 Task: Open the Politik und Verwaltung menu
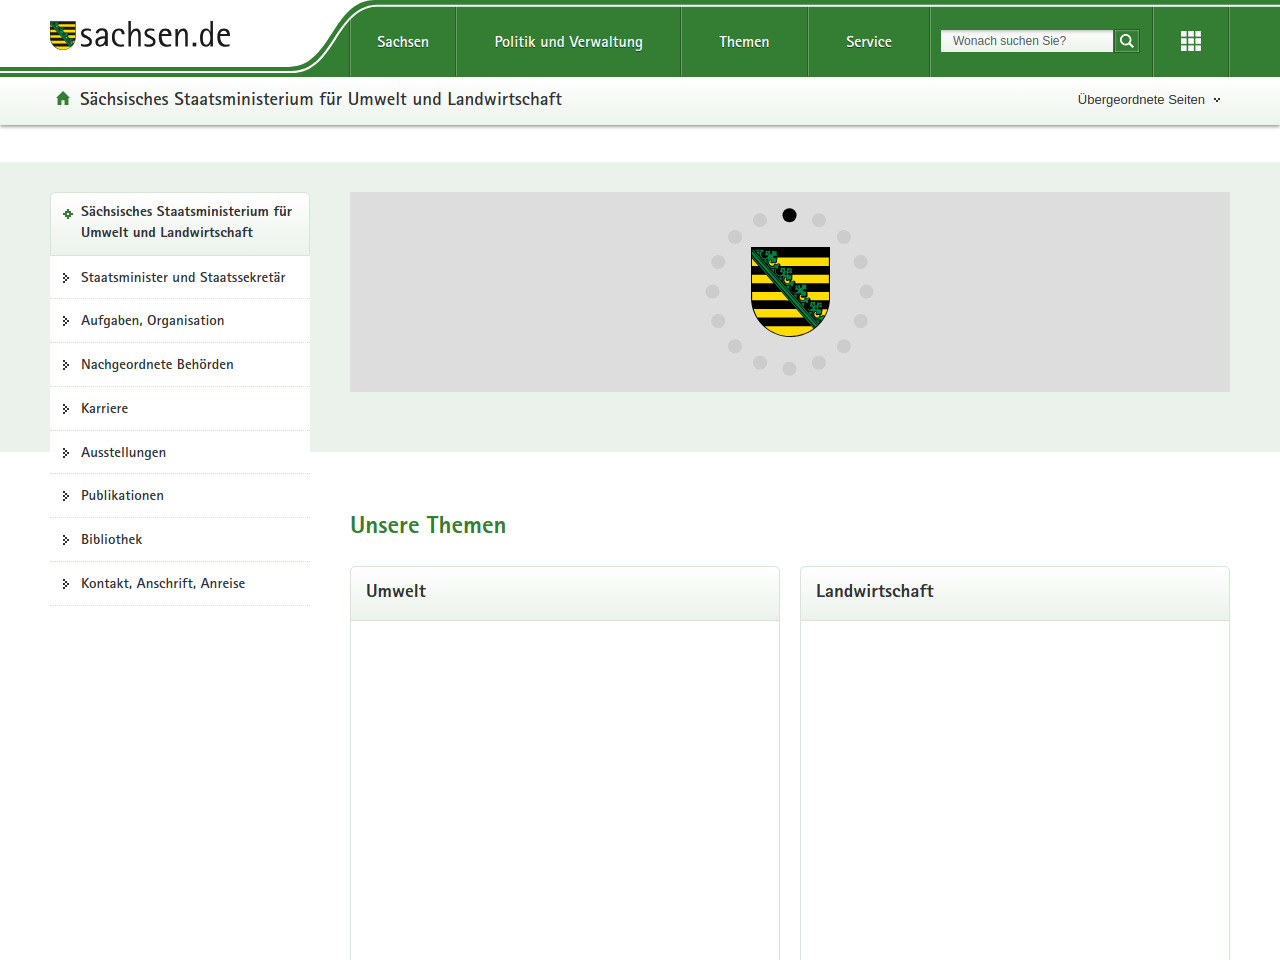point(568,42)
